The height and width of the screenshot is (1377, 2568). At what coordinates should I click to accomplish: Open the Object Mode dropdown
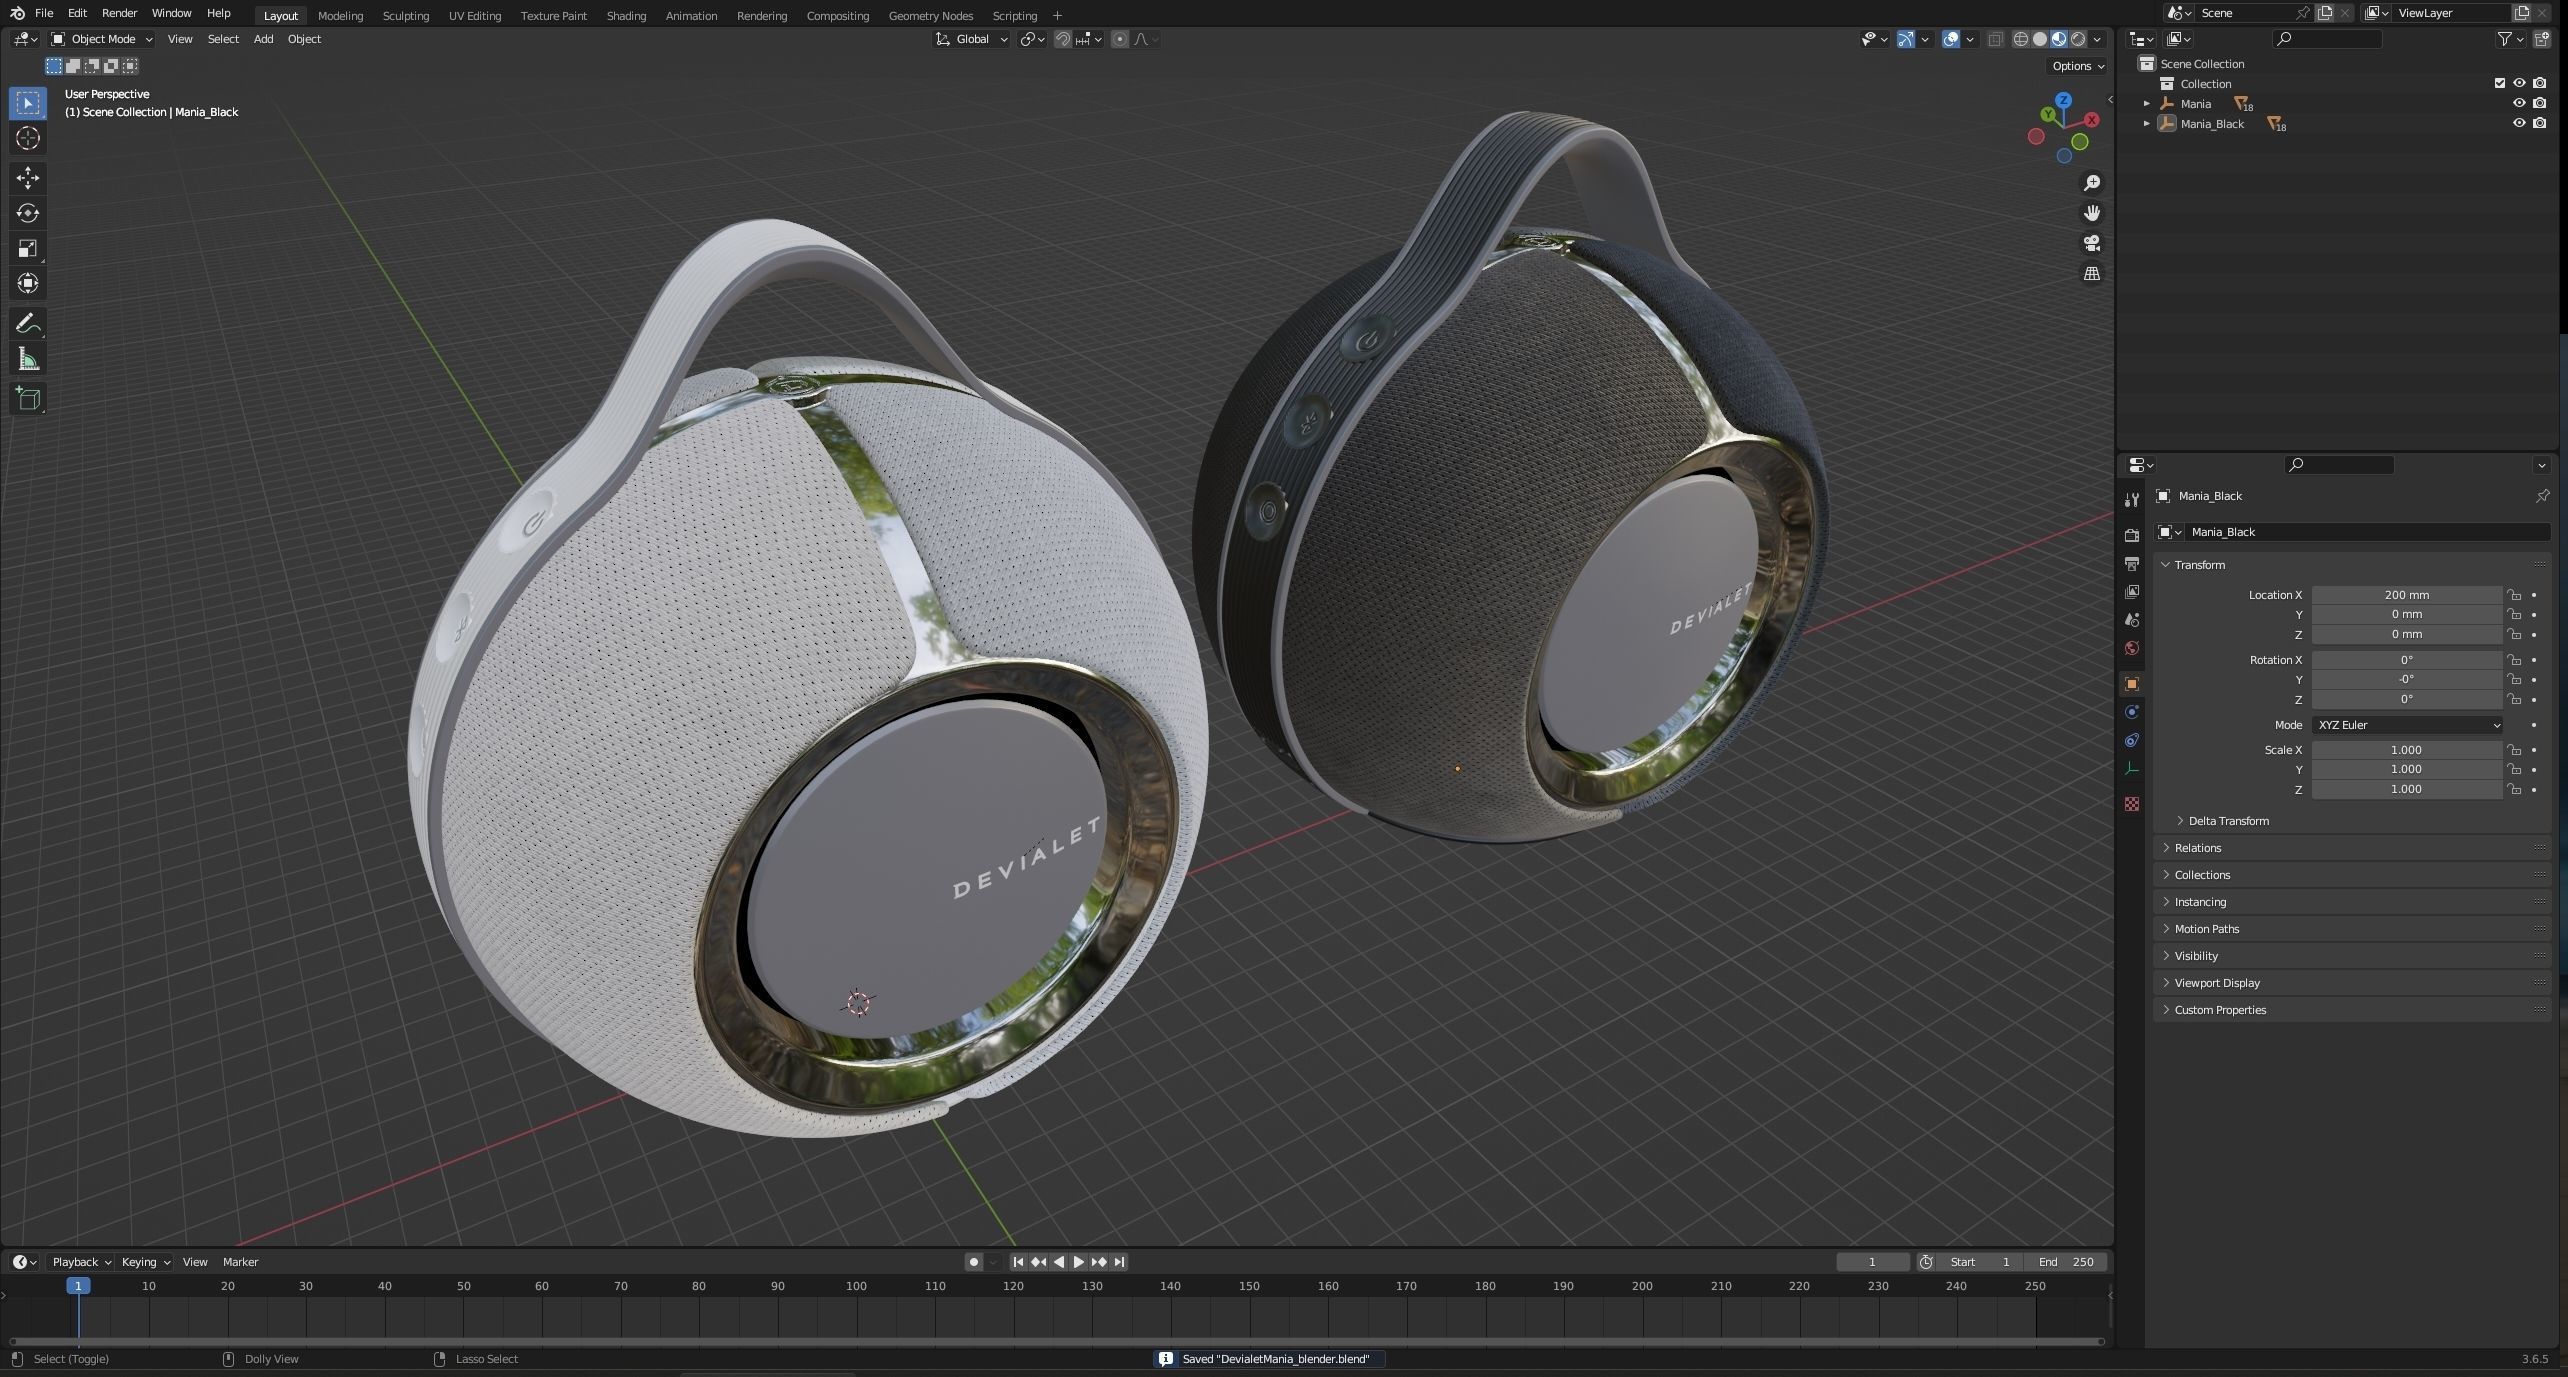(102, 39)
